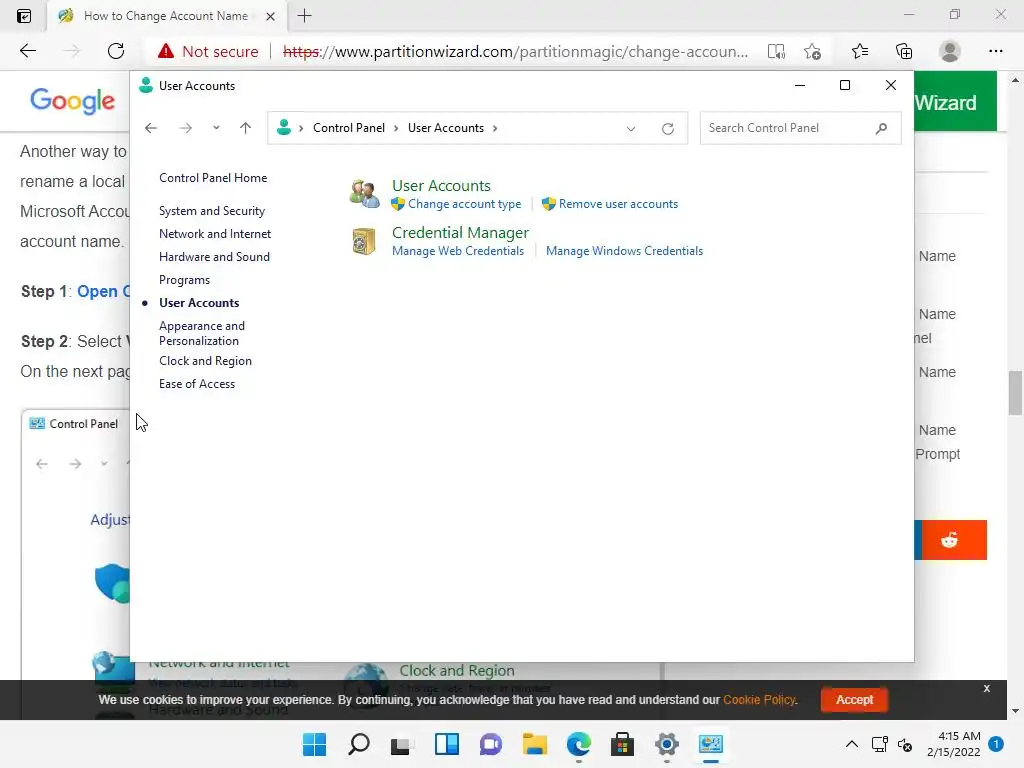Open Credential Manager heading
Image resolution: width=1024 pixels, height=768 pixels.
point(460,232)
